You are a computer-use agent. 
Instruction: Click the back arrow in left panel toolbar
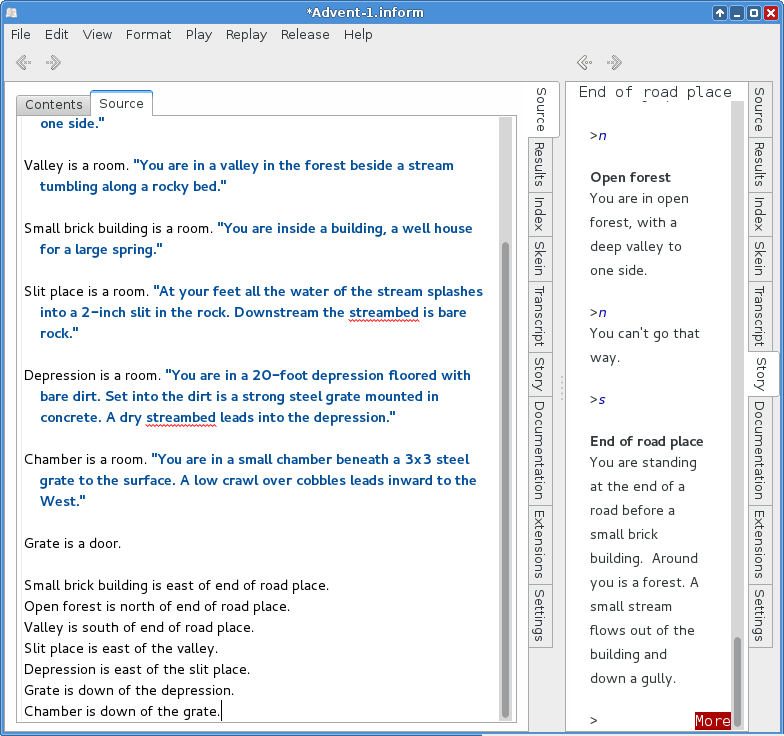tap(24, 62)
